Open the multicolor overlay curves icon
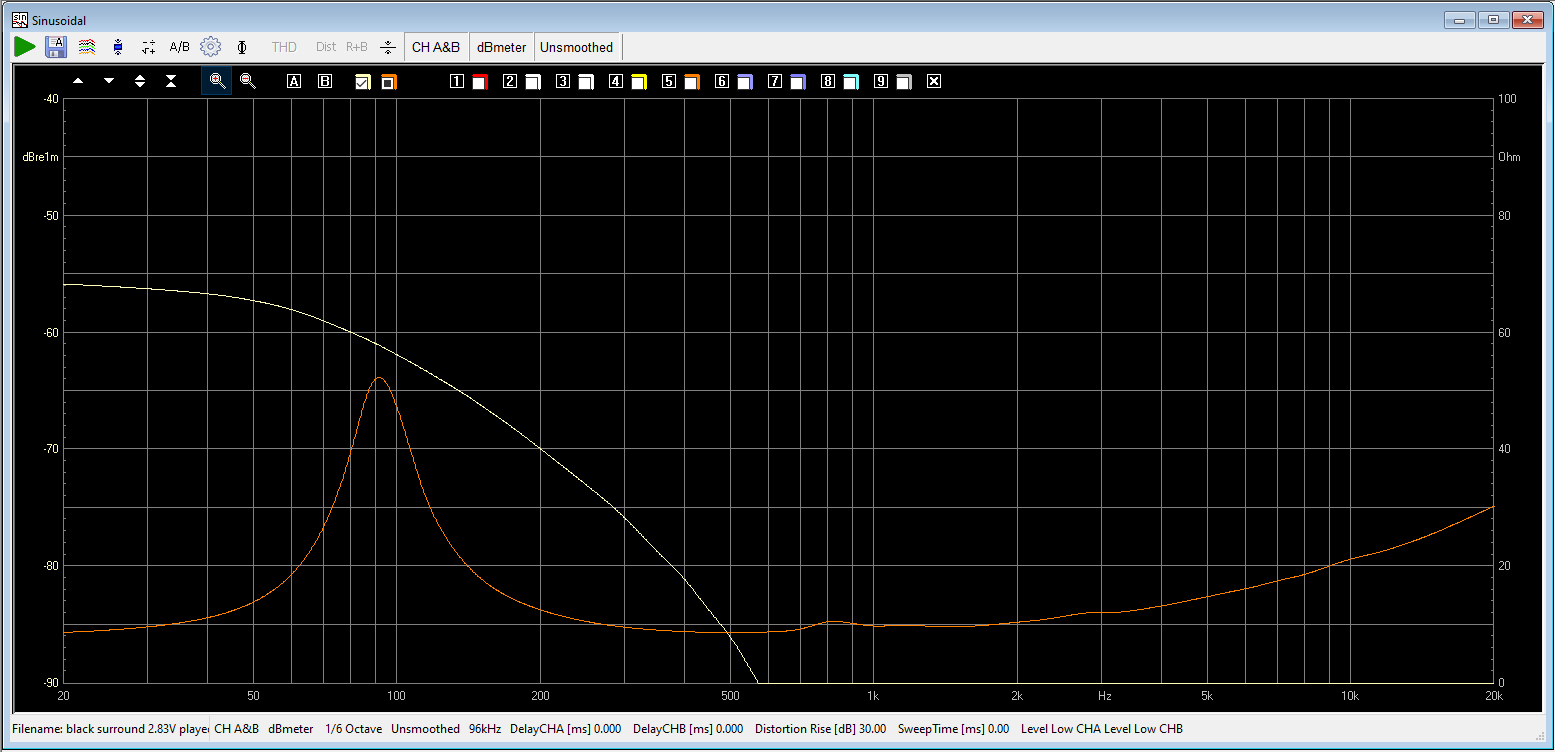 click(x=87, y=46)
